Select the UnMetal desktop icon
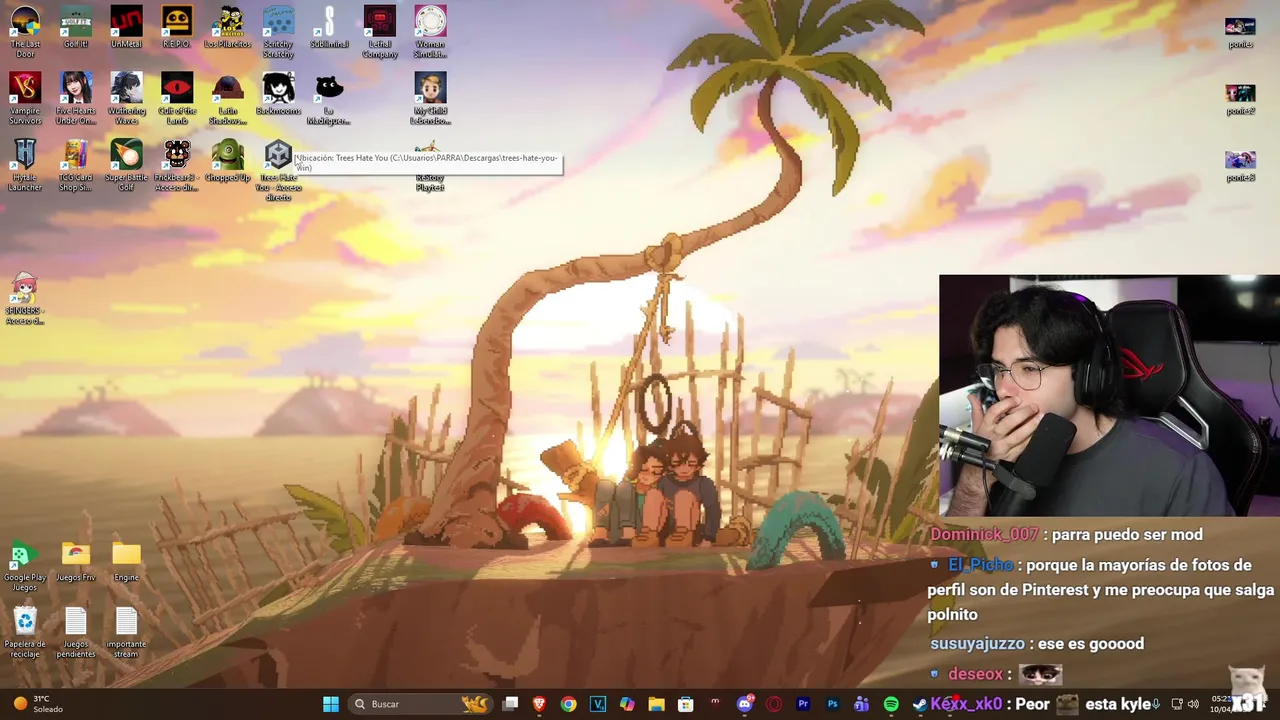 [x=126, y=27]
